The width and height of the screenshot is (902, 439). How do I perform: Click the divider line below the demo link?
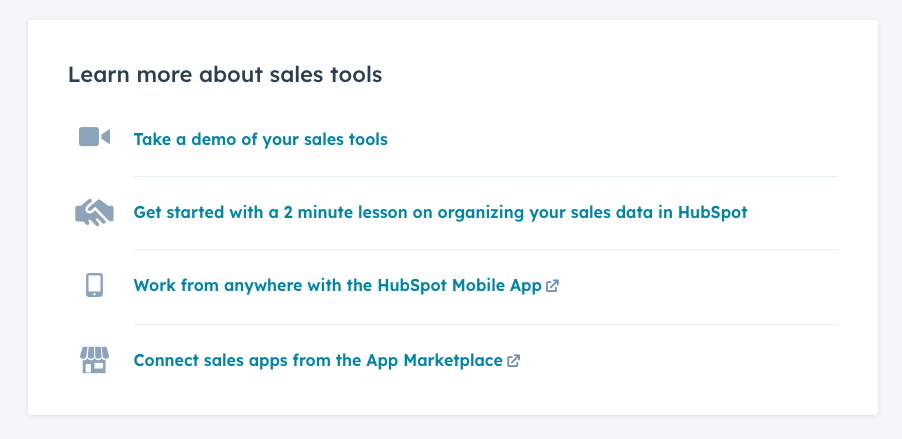(485, 176)
